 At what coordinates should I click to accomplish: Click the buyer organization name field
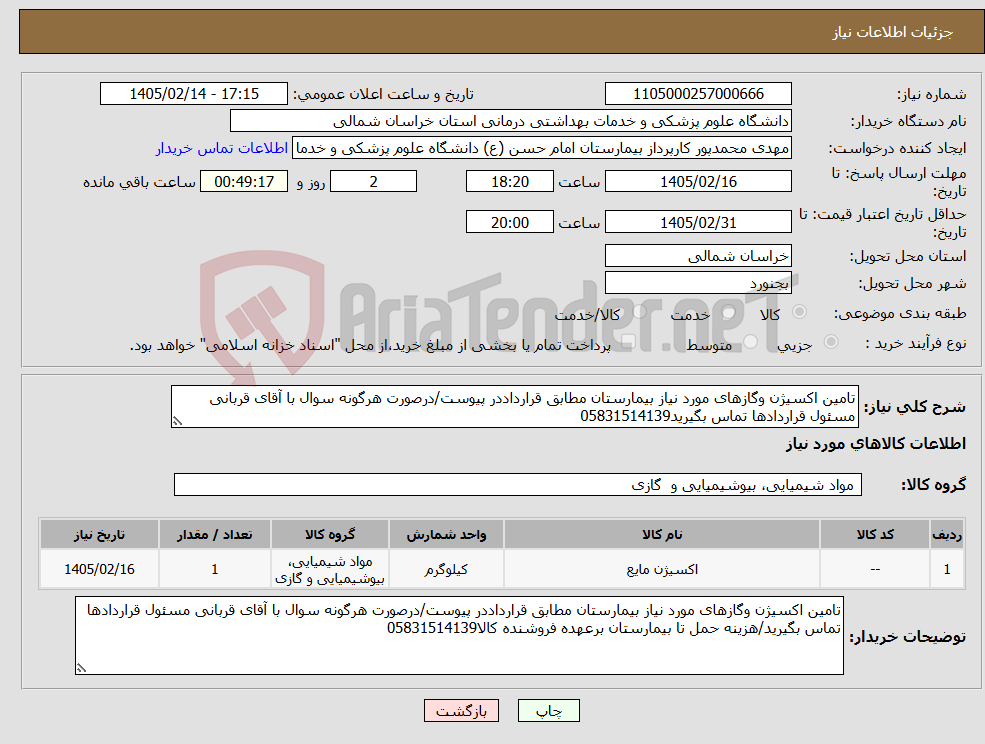tap(511, 121)
